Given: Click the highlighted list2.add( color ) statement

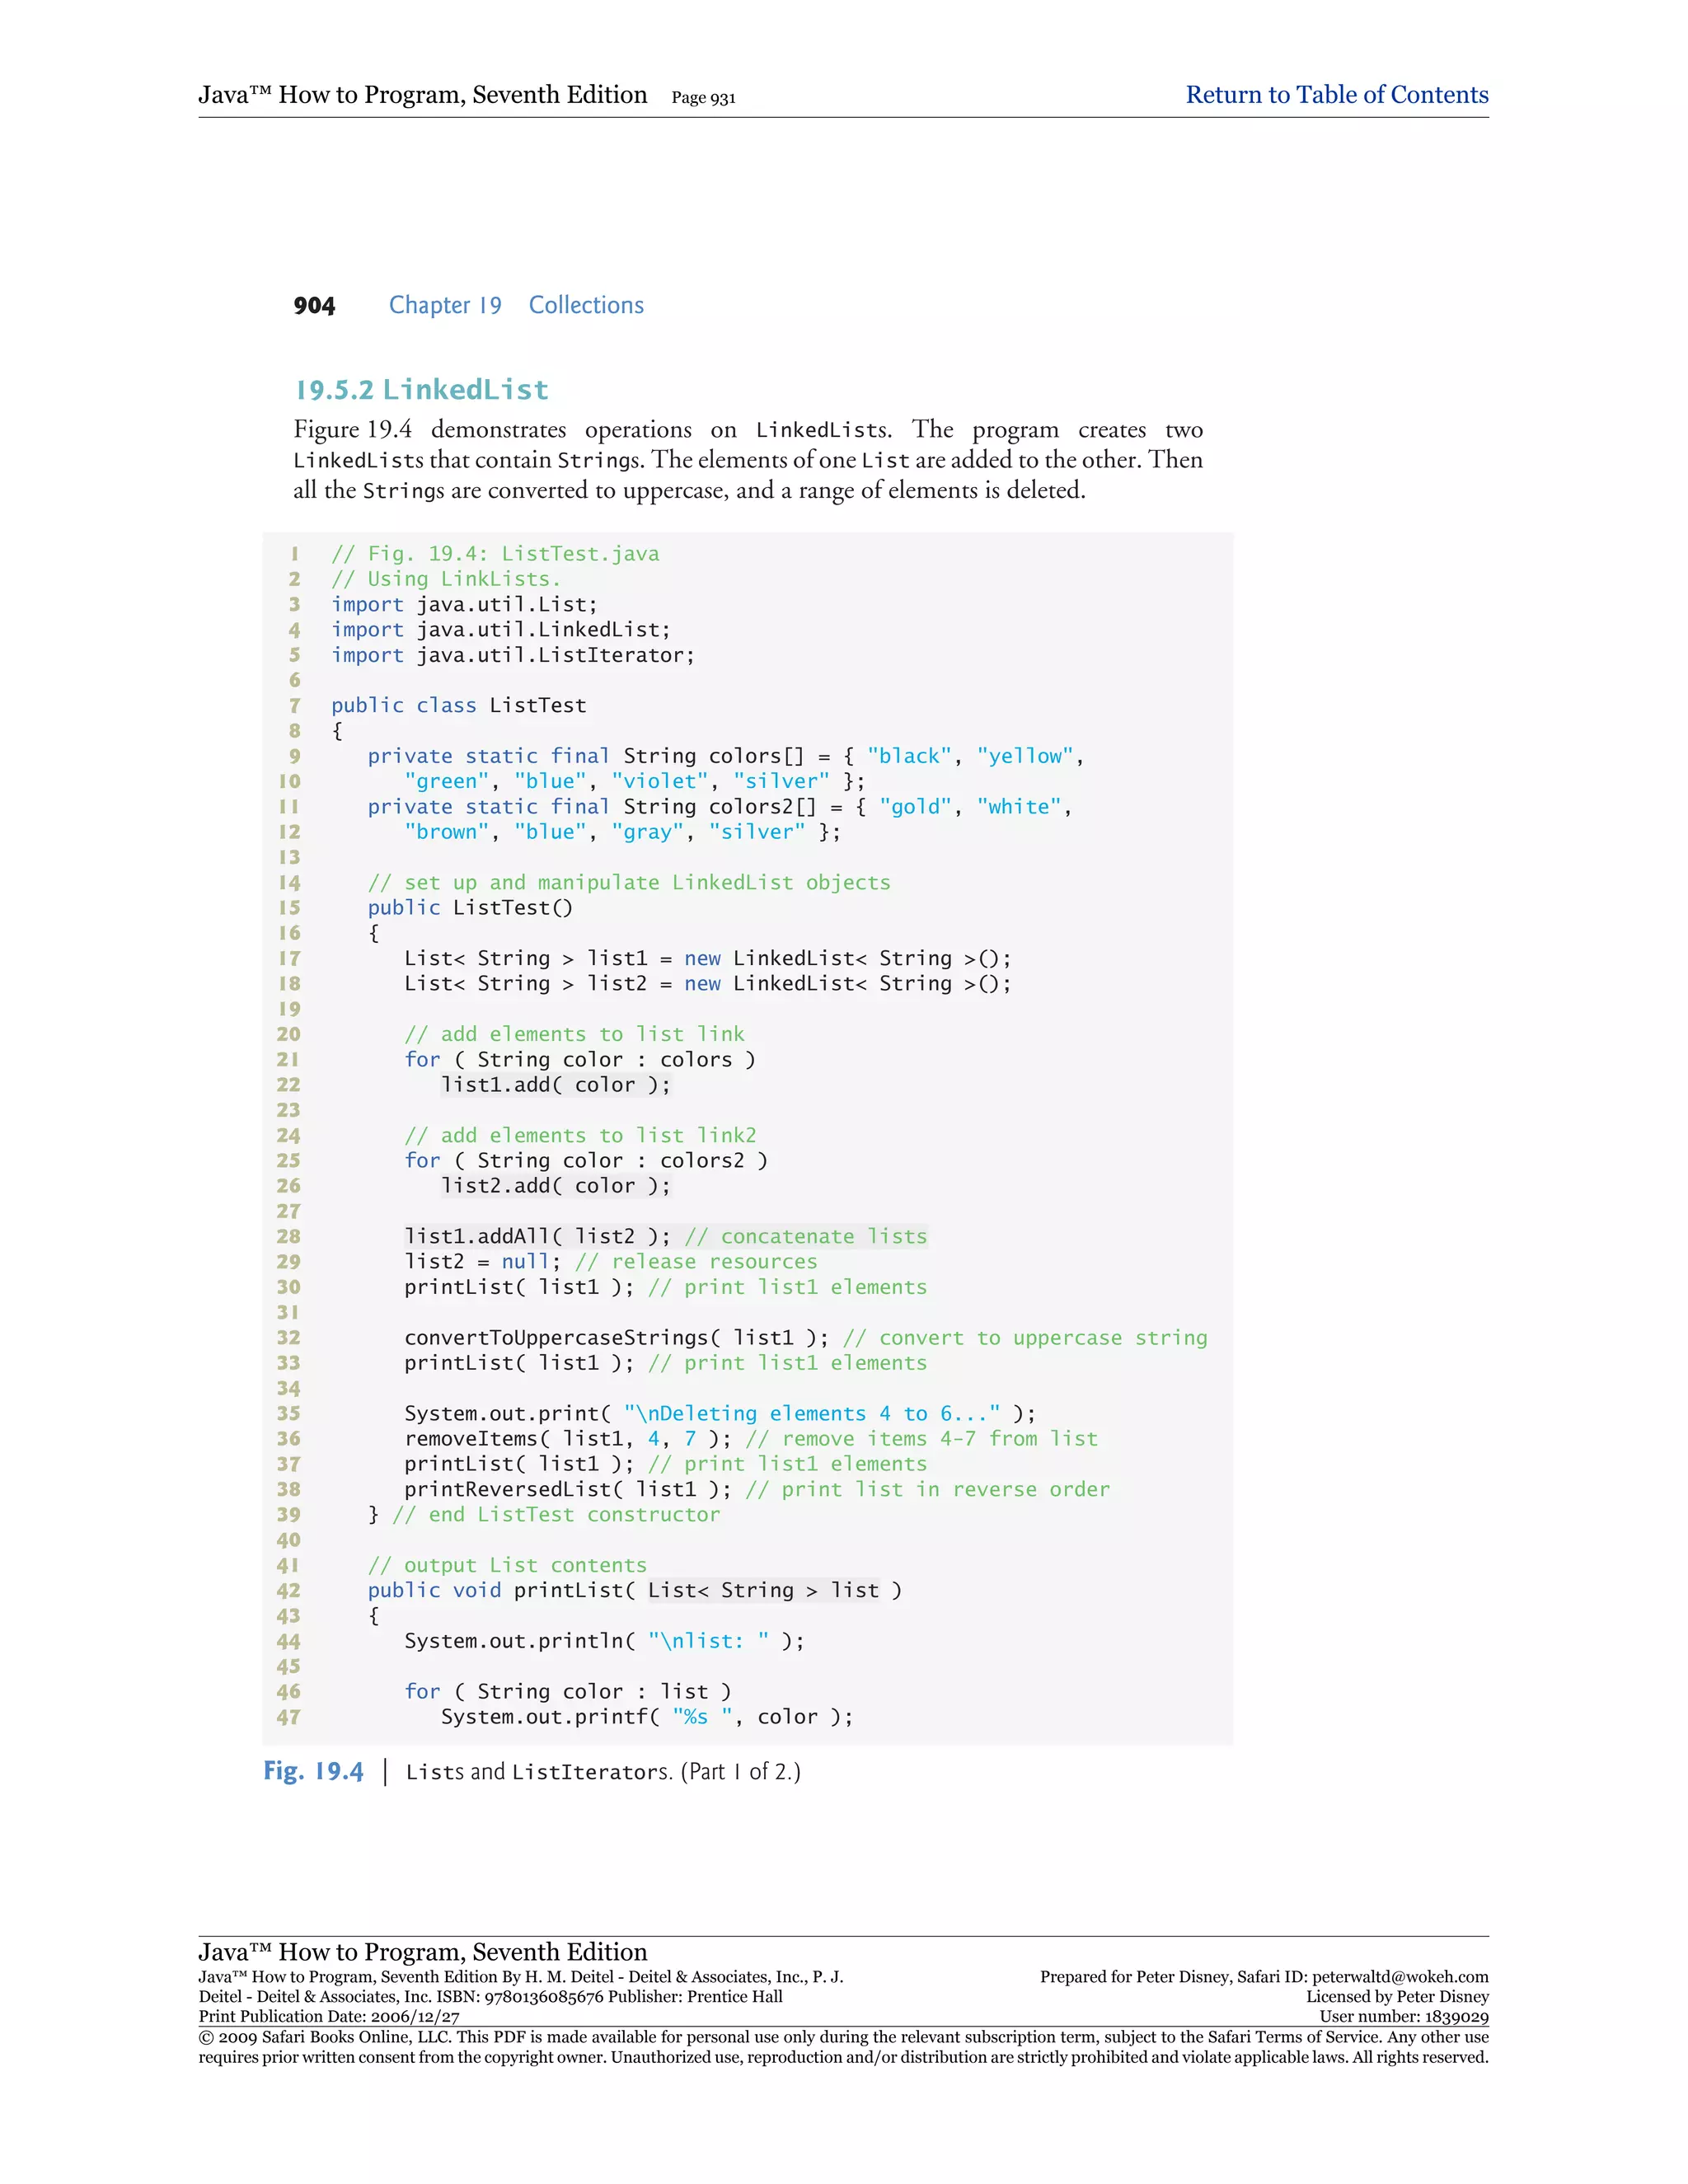Looking at the screenshot, I should pos(555,1186).
